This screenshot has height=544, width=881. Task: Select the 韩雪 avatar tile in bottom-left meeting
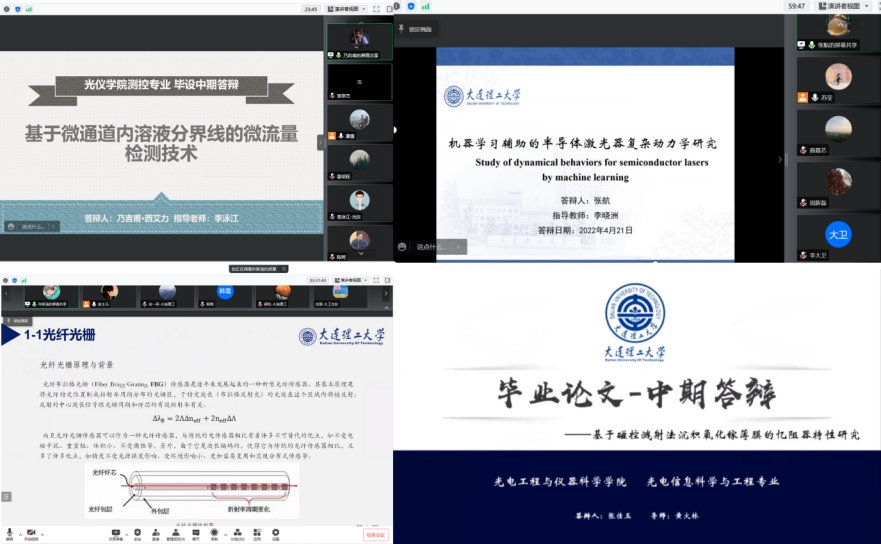(x=225, y=296)
